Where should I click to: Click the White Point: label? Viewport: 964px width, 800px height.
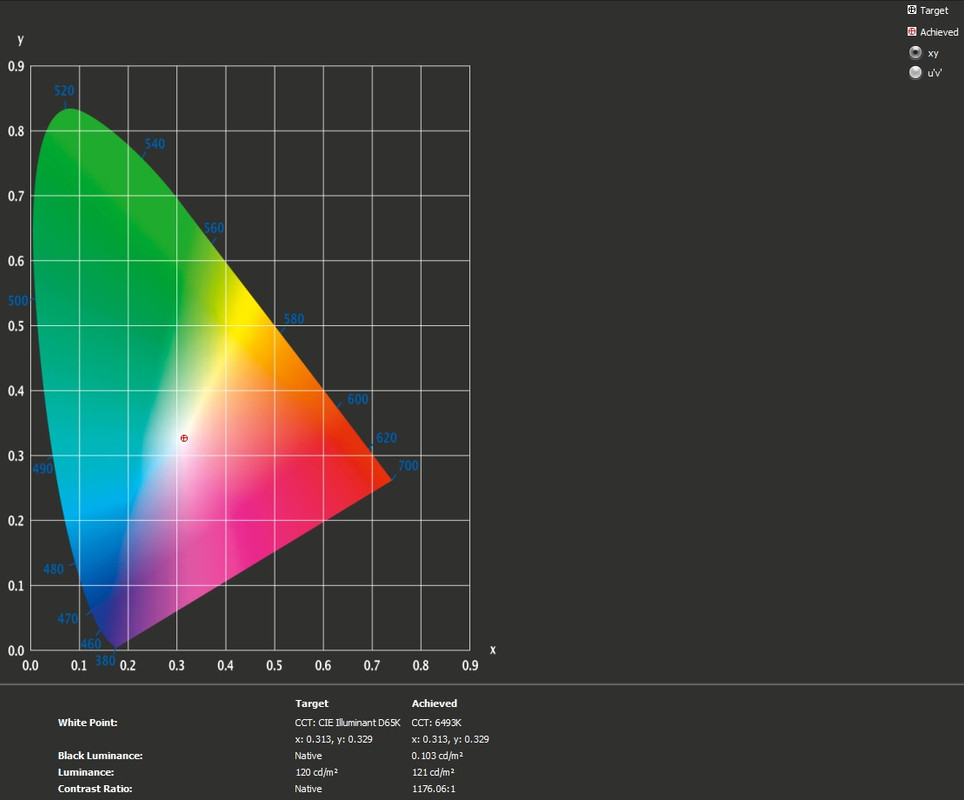[87, 723]
